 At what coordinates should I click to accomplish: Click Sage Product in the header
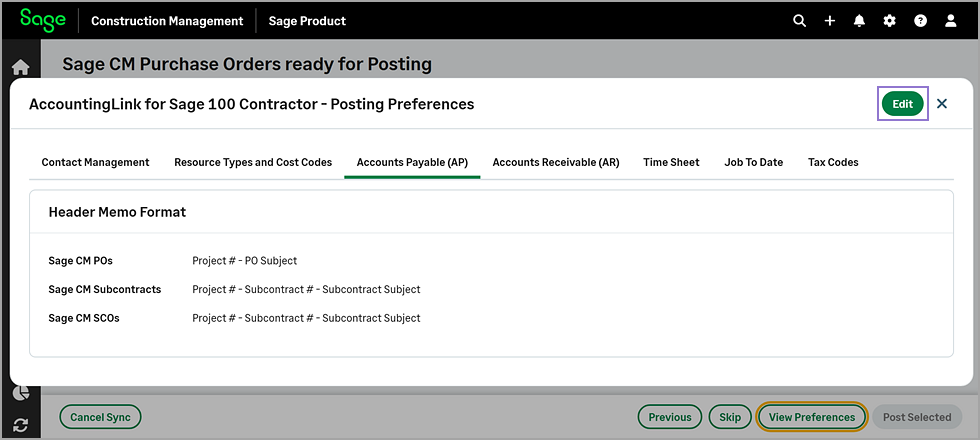click(x=307, y=21)
